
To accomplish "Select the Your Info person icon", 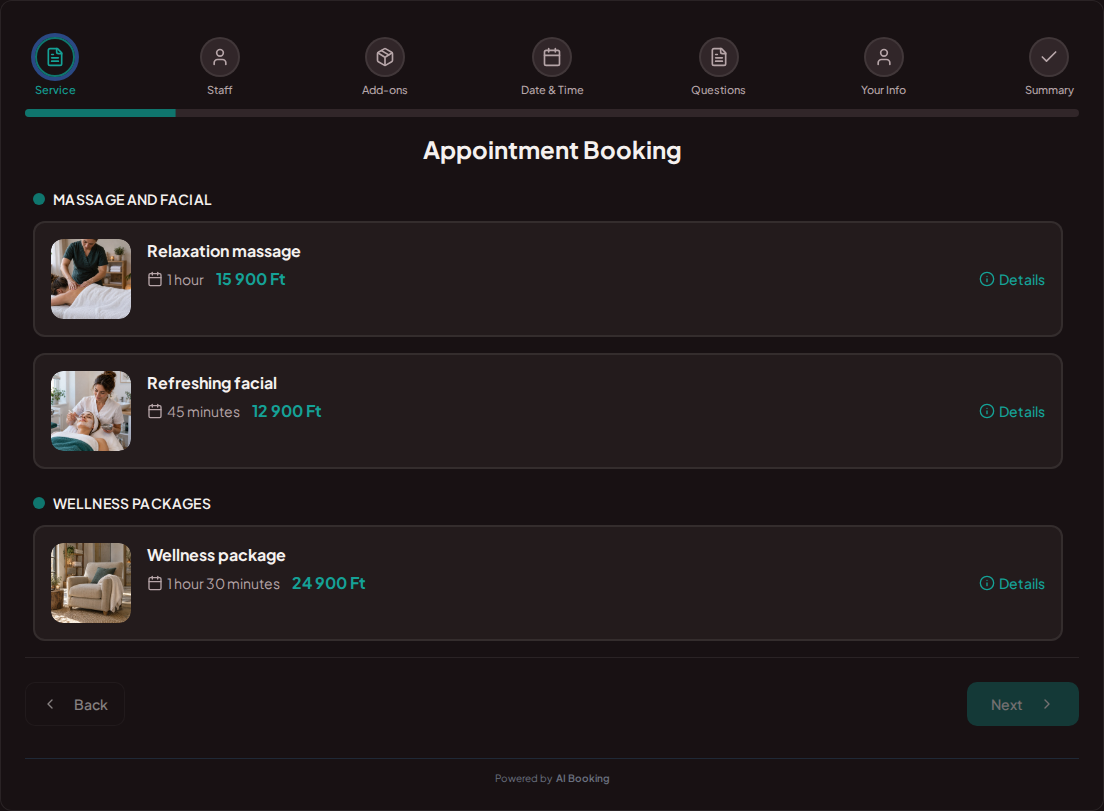I will pyautogui.click(x=884, y=57).
